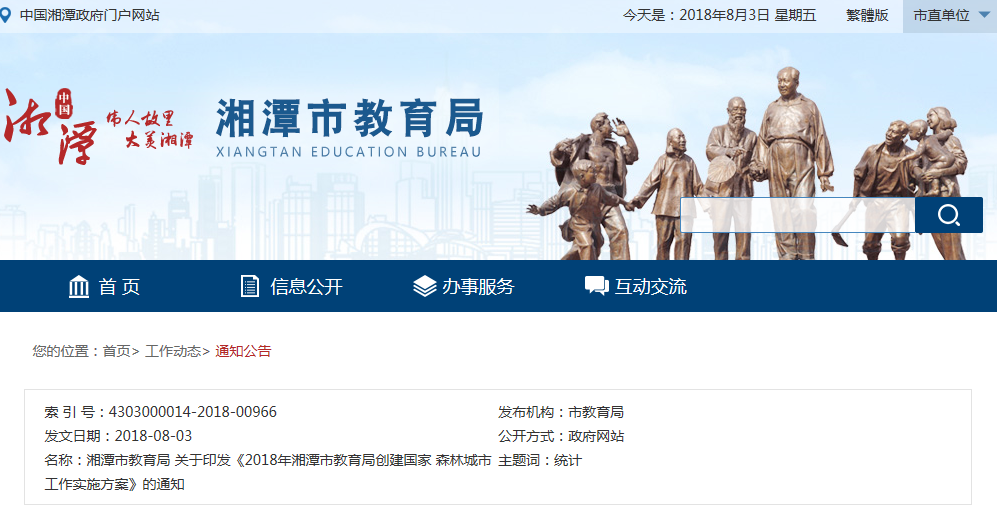The height and width of the screenshot is (510, 997).
Task: Click the magnifier search button
Action: (949, 215)
